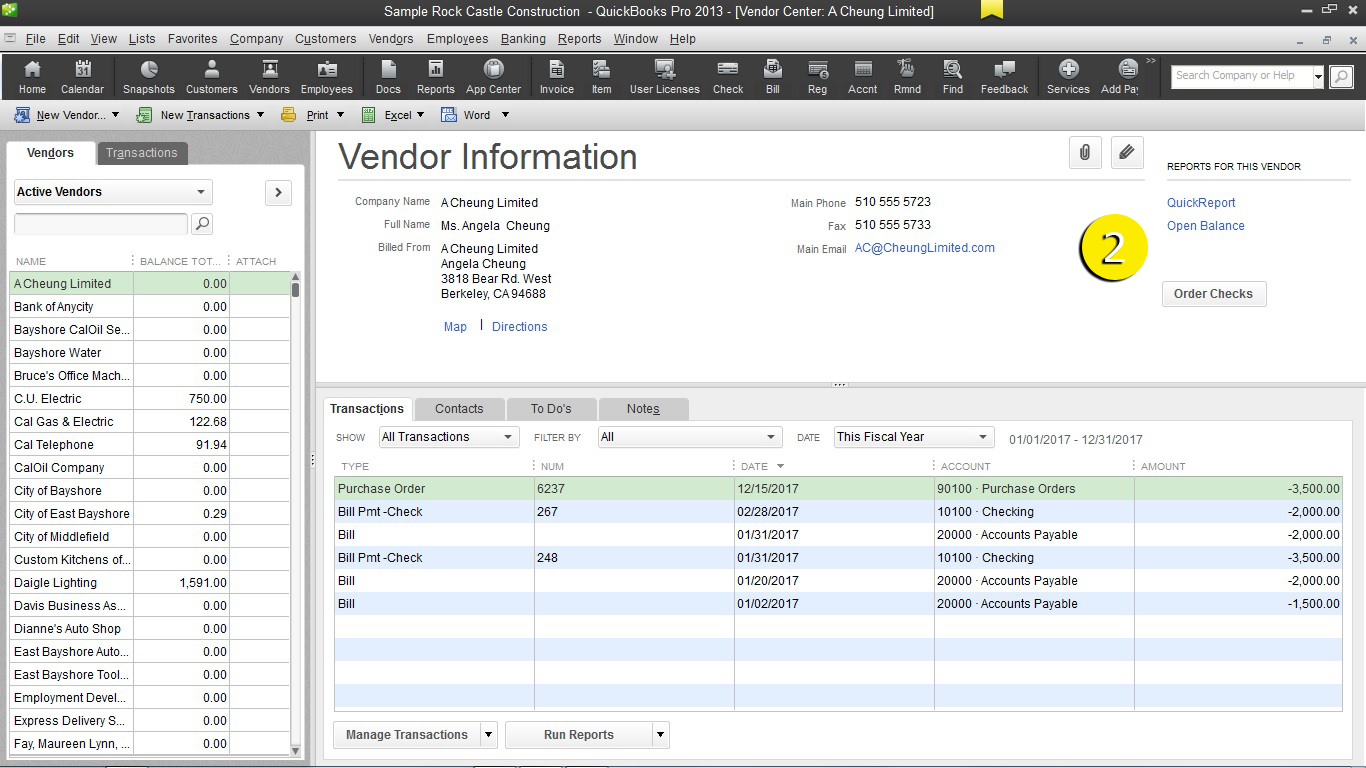Screen dimensions: 1366x768
Task: Click the paperclip attachment icon
Action: click(x=1085, y=153)
